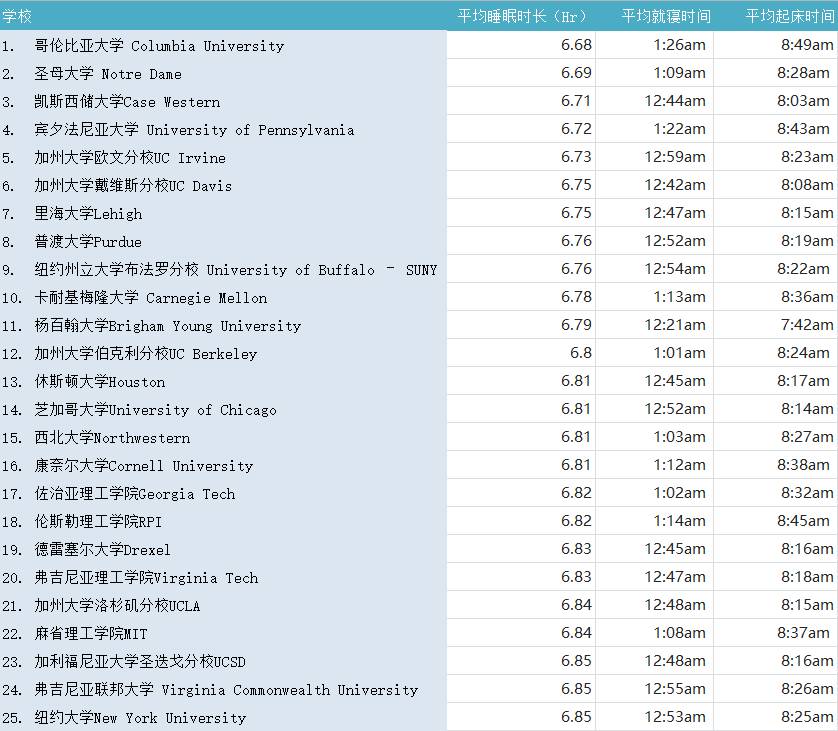Click bedtime 1:08am in MIT row

point(679,632)
